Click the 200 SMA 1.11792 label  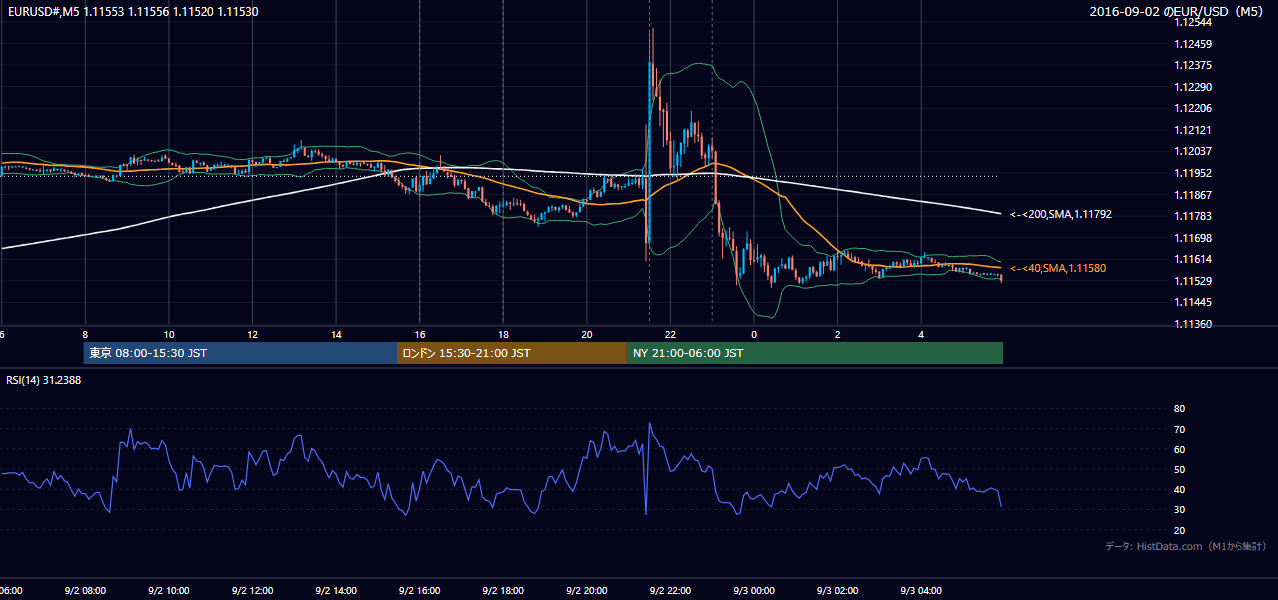(1061, 214)
